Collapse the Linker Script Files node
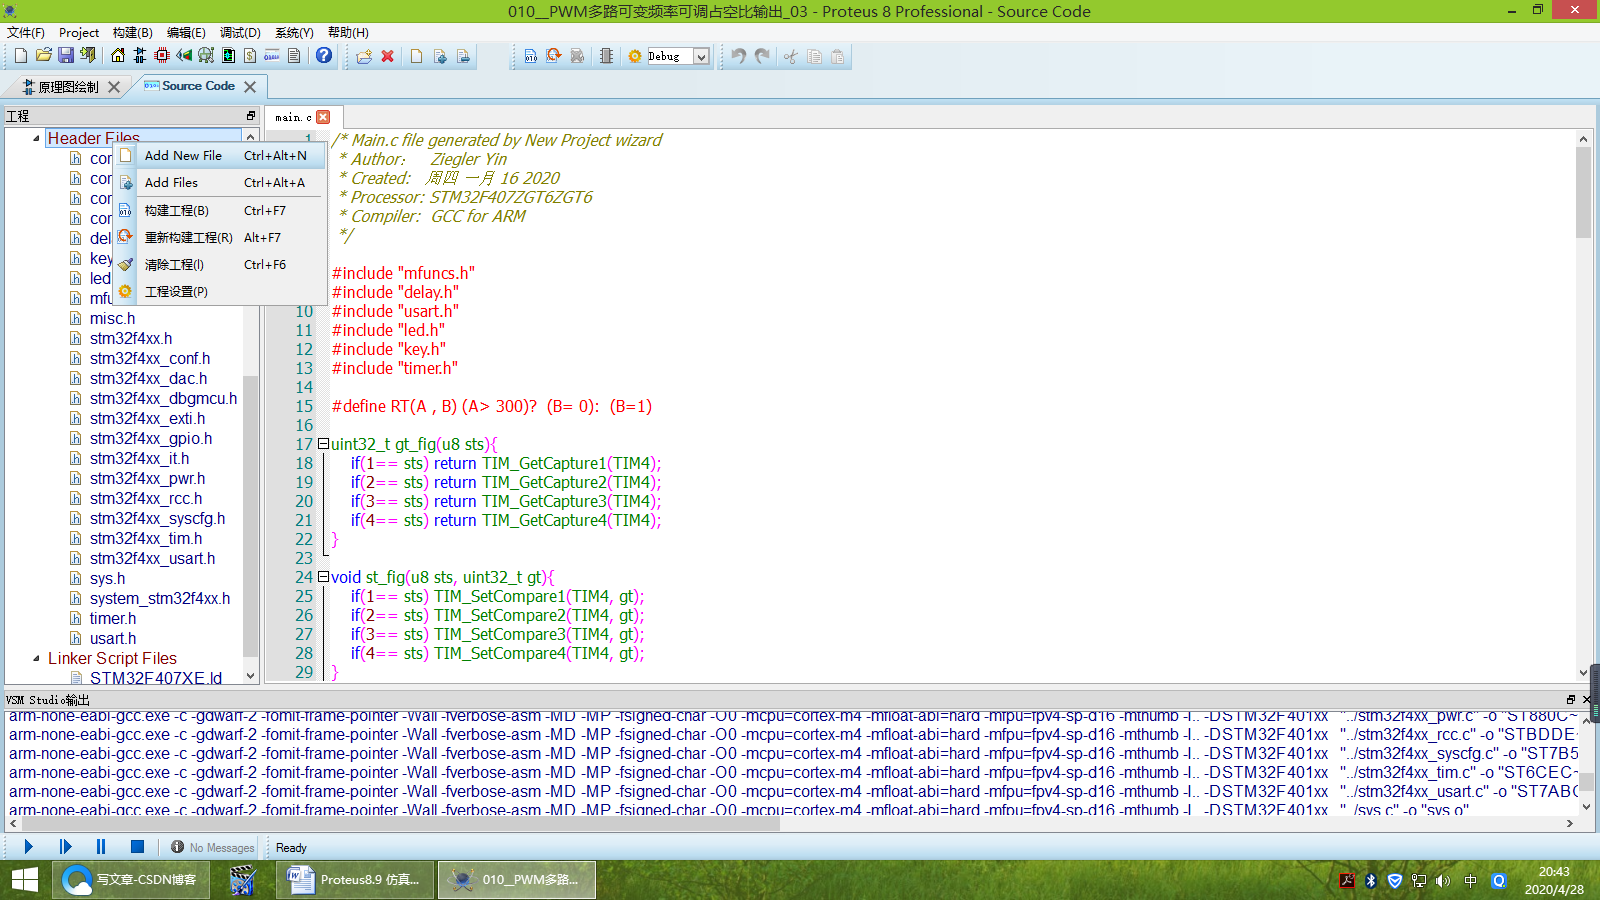This screenshot has height=900, width=1600. tap(36, 658)
